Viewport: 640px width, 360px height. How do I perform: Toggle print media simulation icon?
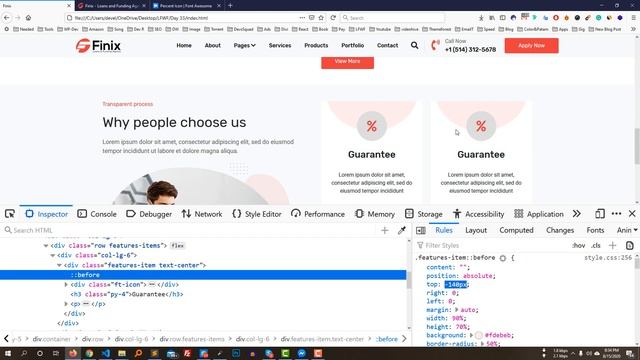(629, 245)
